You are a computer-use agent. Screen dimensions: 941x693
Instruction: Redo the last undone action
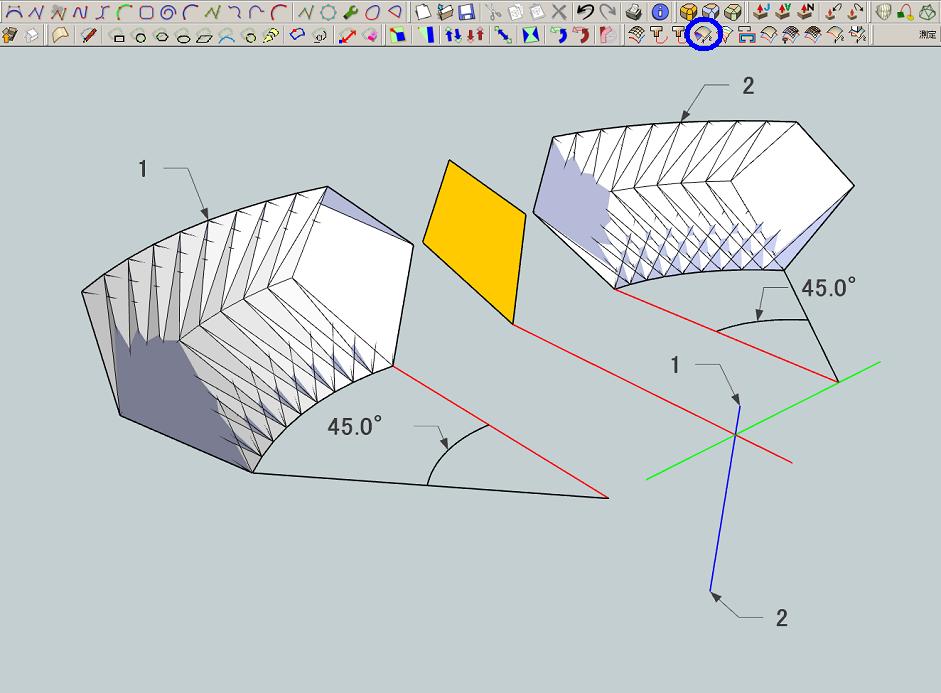pos(608,11)
